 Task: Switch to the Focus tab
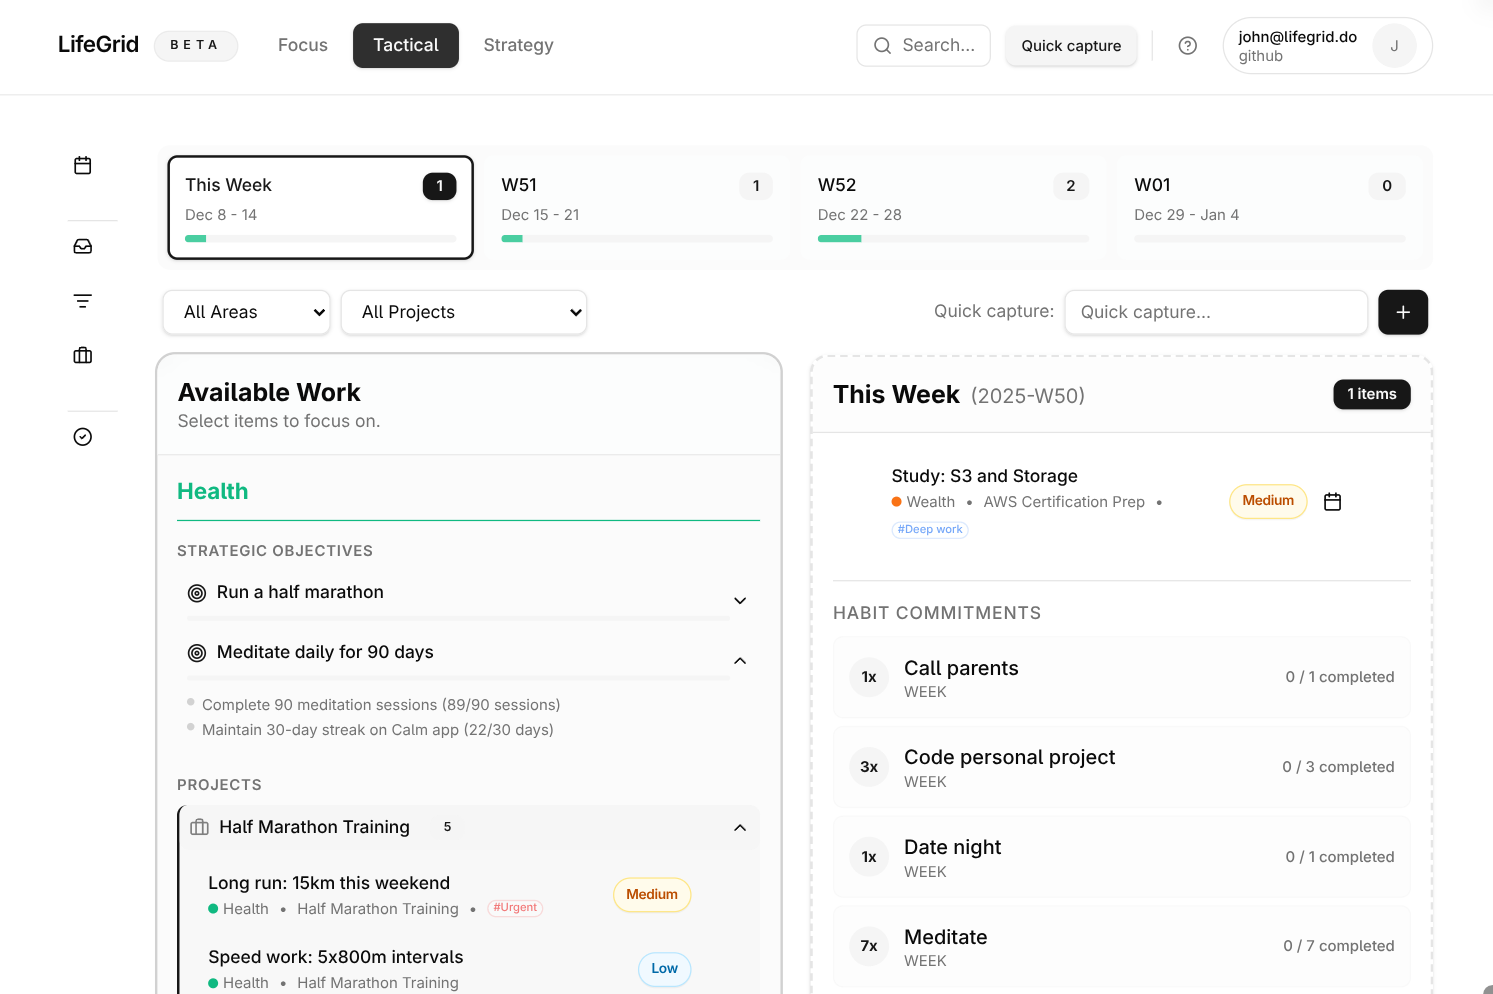coord(302,45)
